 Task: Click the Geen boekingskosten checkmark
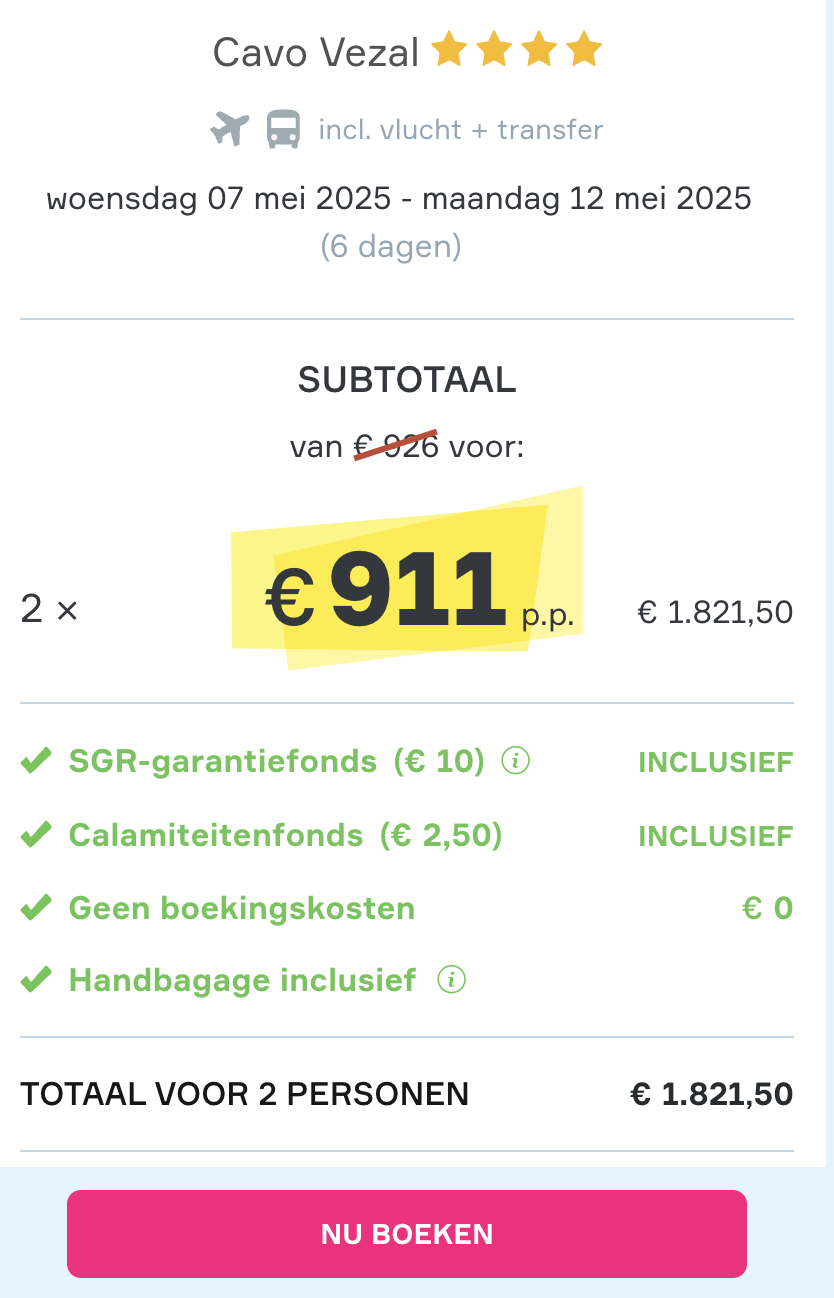pos(36,908)
